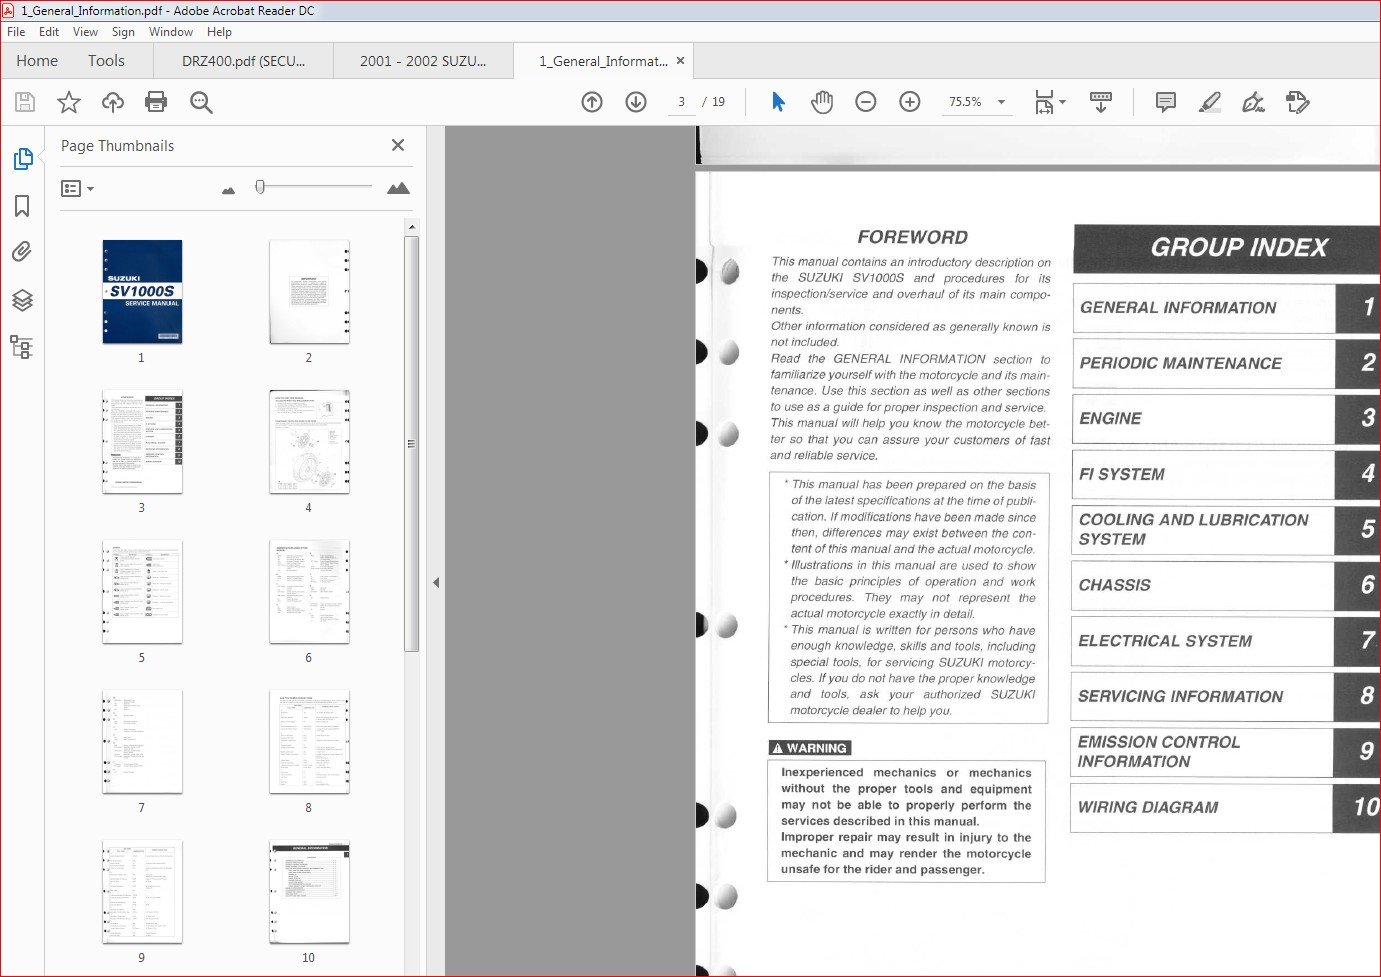1381x977 pixels.
Task: Select page 3 thumbnail
Action: [142, 442]
